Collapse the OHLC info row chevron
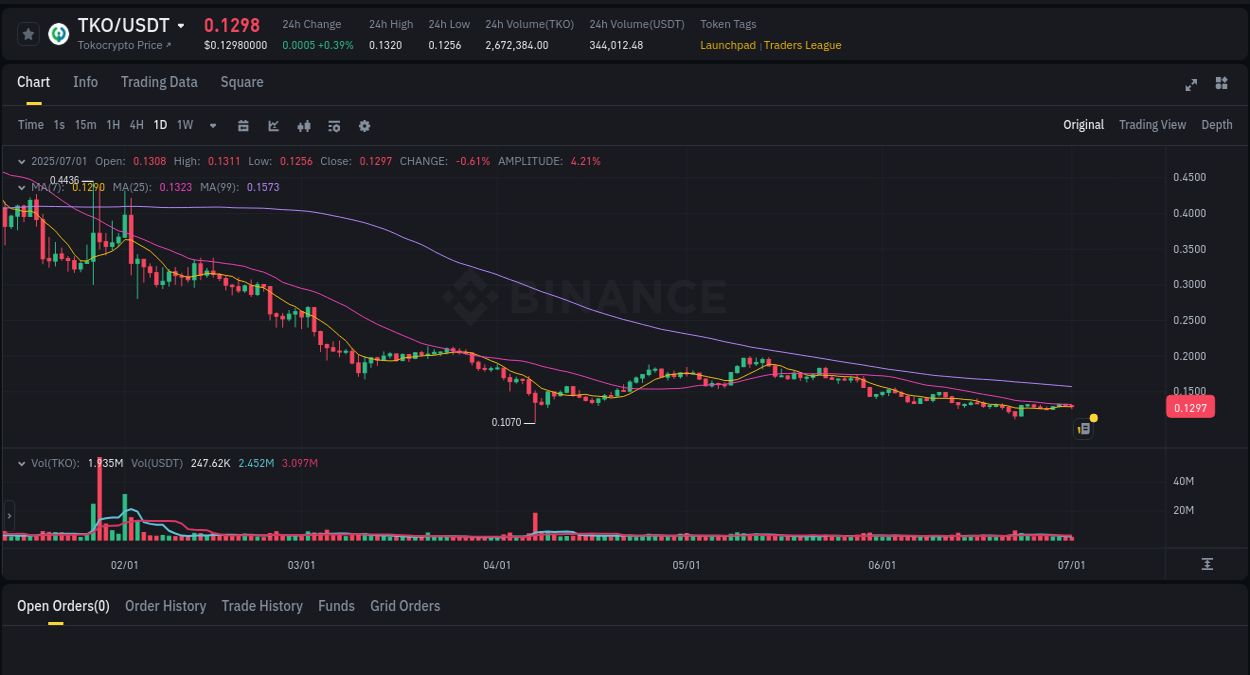 [x=22, y=160]
